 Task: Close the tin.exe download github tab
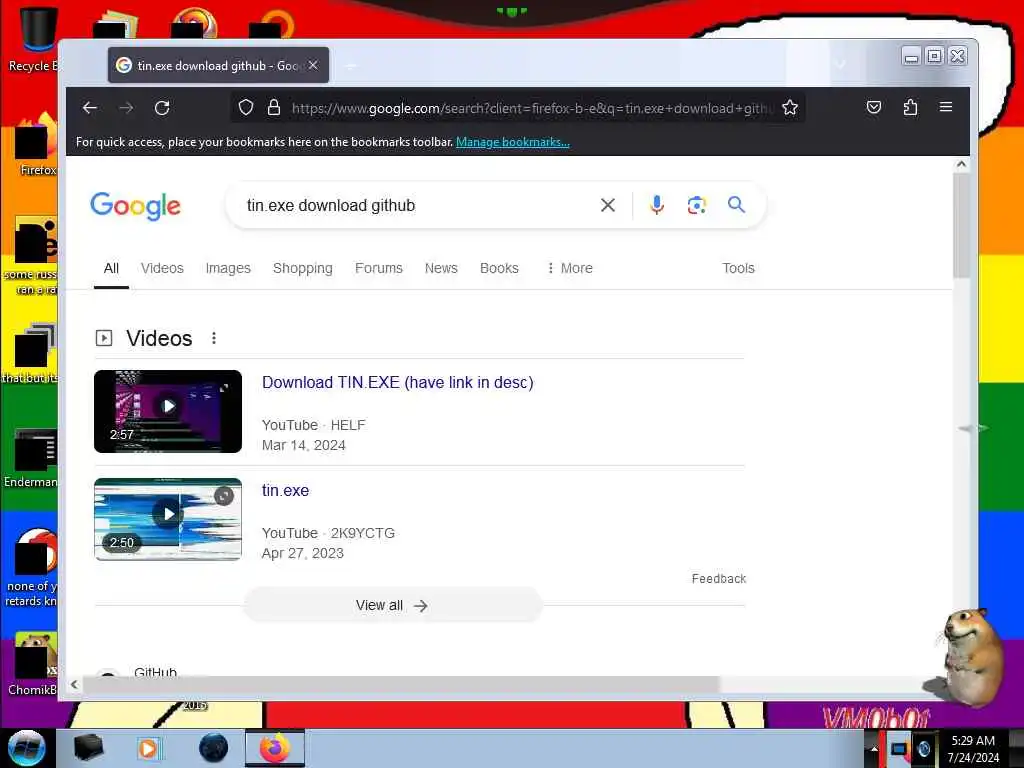point(313,65)
